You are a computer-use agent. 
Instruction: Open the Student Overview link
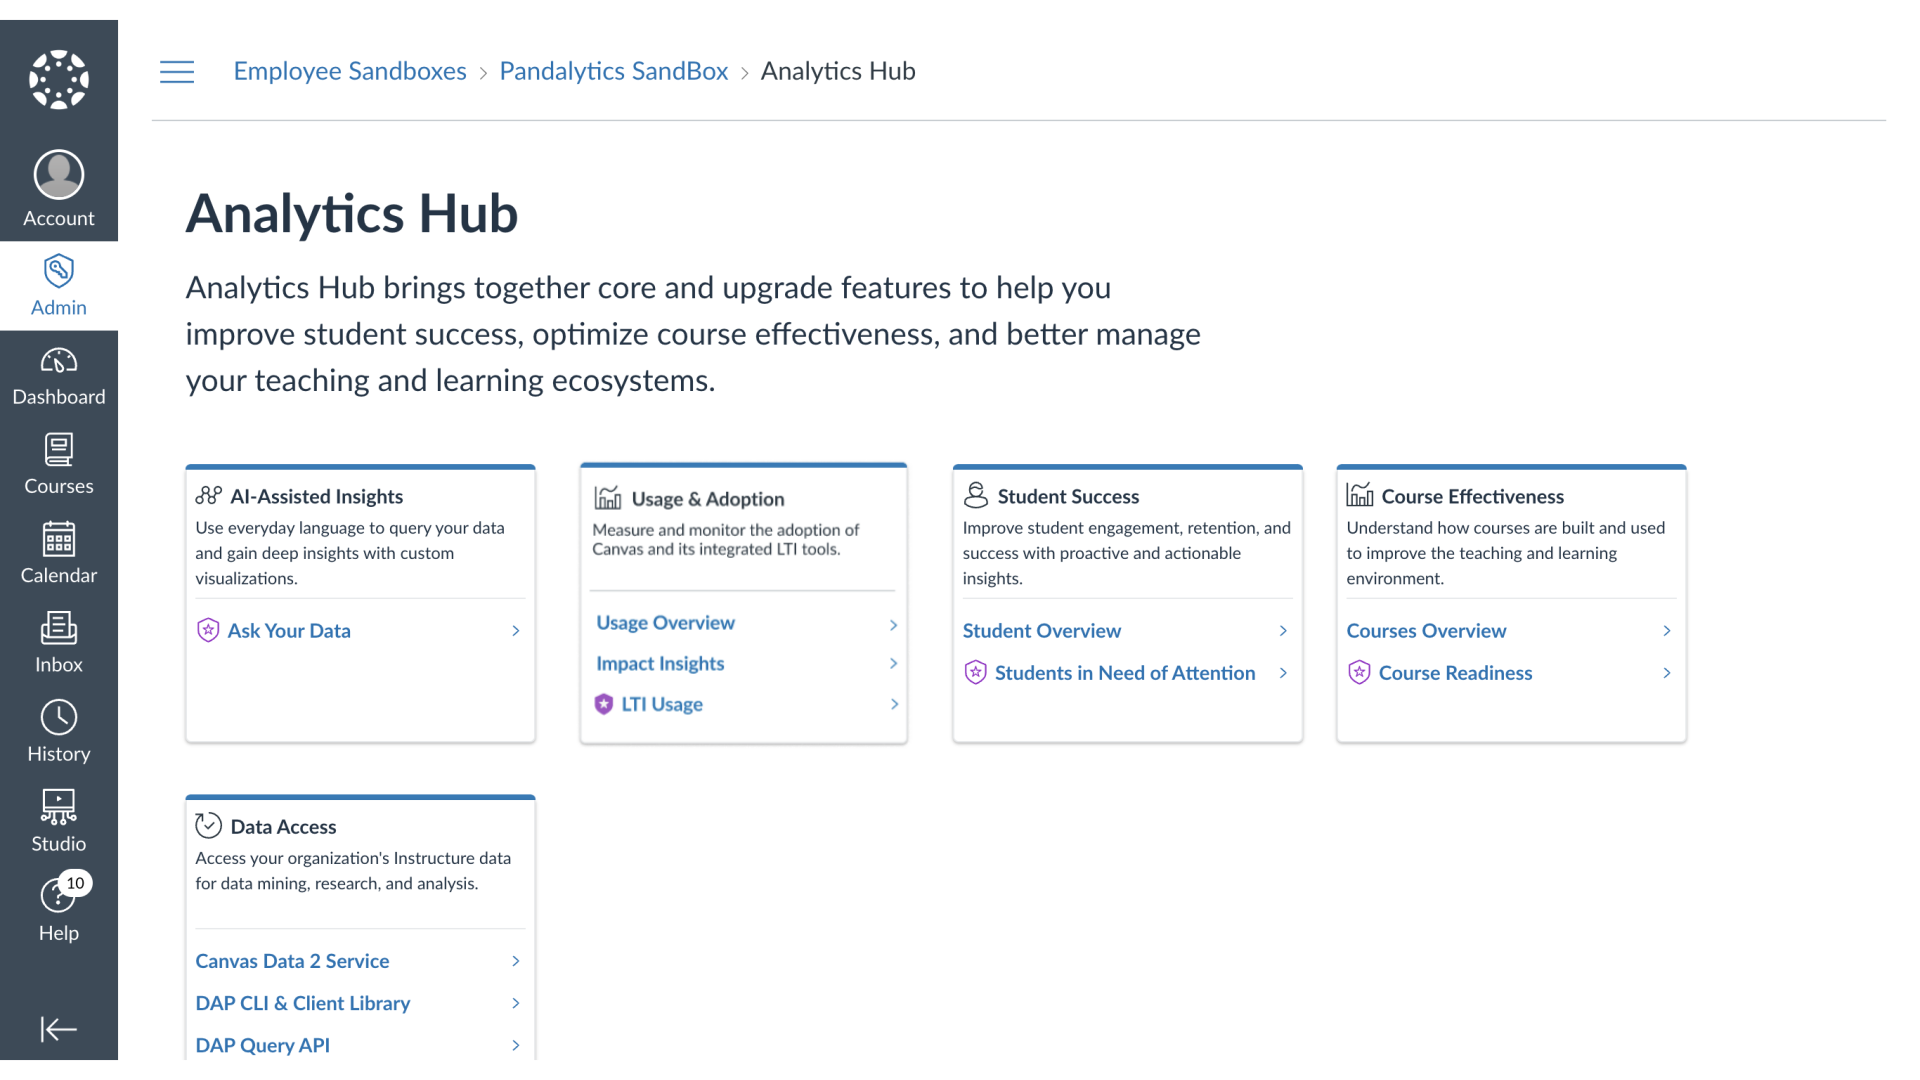tap(1042, 630)
